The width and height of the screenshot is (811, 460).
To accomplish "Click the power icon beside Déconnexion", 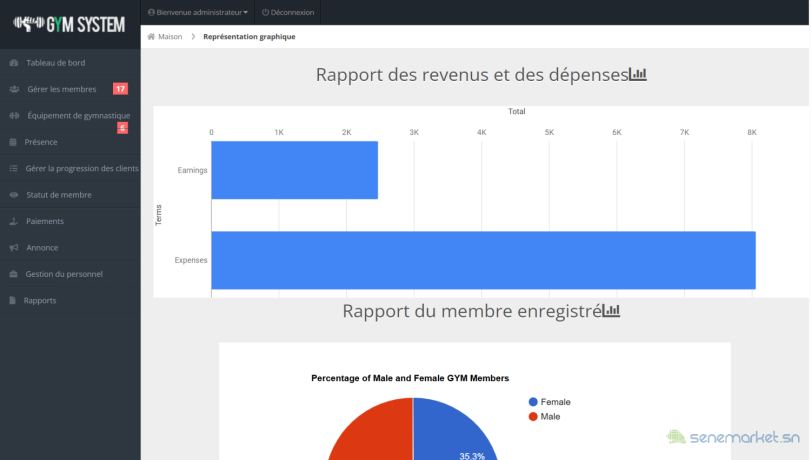I will click(265, 12).
